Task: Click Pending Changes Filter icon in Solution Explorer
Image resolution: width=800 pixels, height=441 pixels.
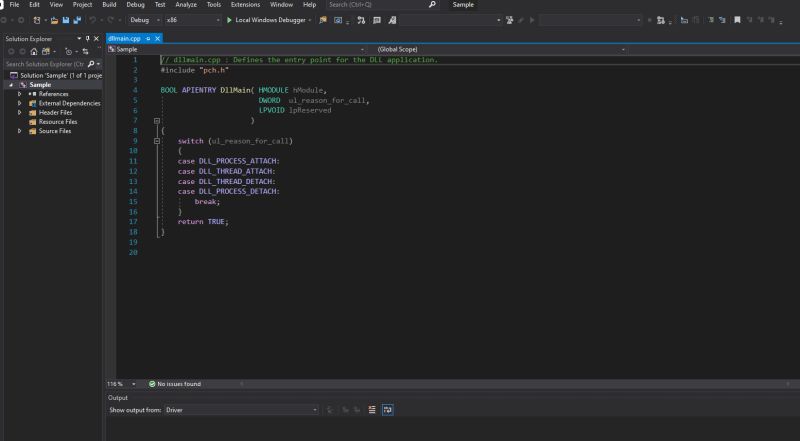Action: pos(68,52)
